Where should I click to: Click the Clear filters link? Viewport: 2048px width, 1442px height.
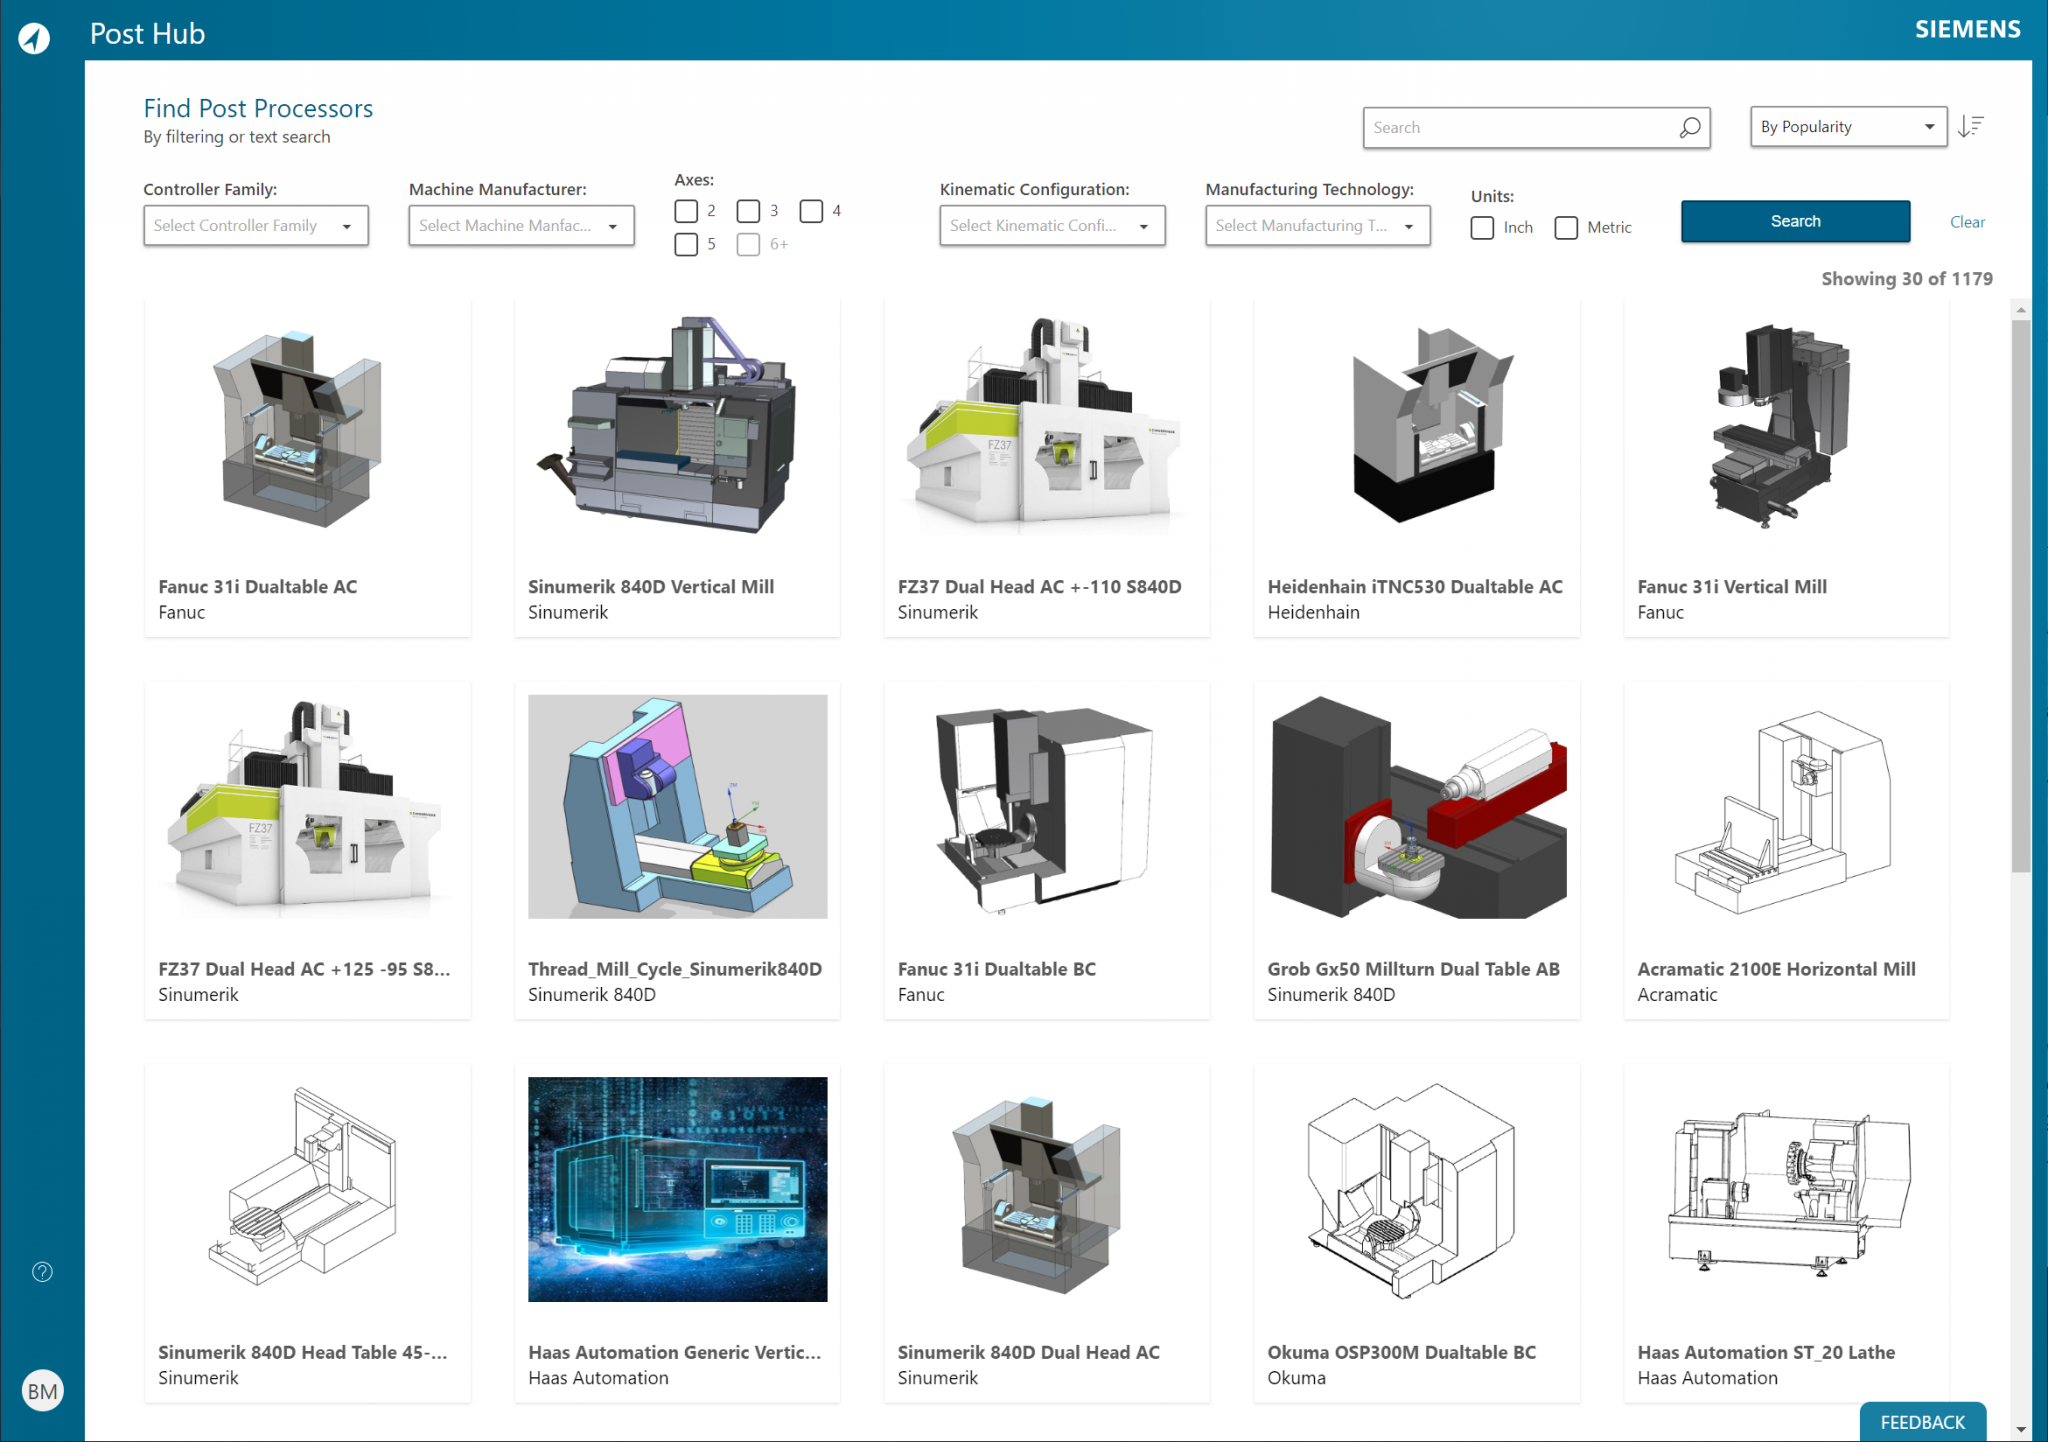[x=1967, y=222]
